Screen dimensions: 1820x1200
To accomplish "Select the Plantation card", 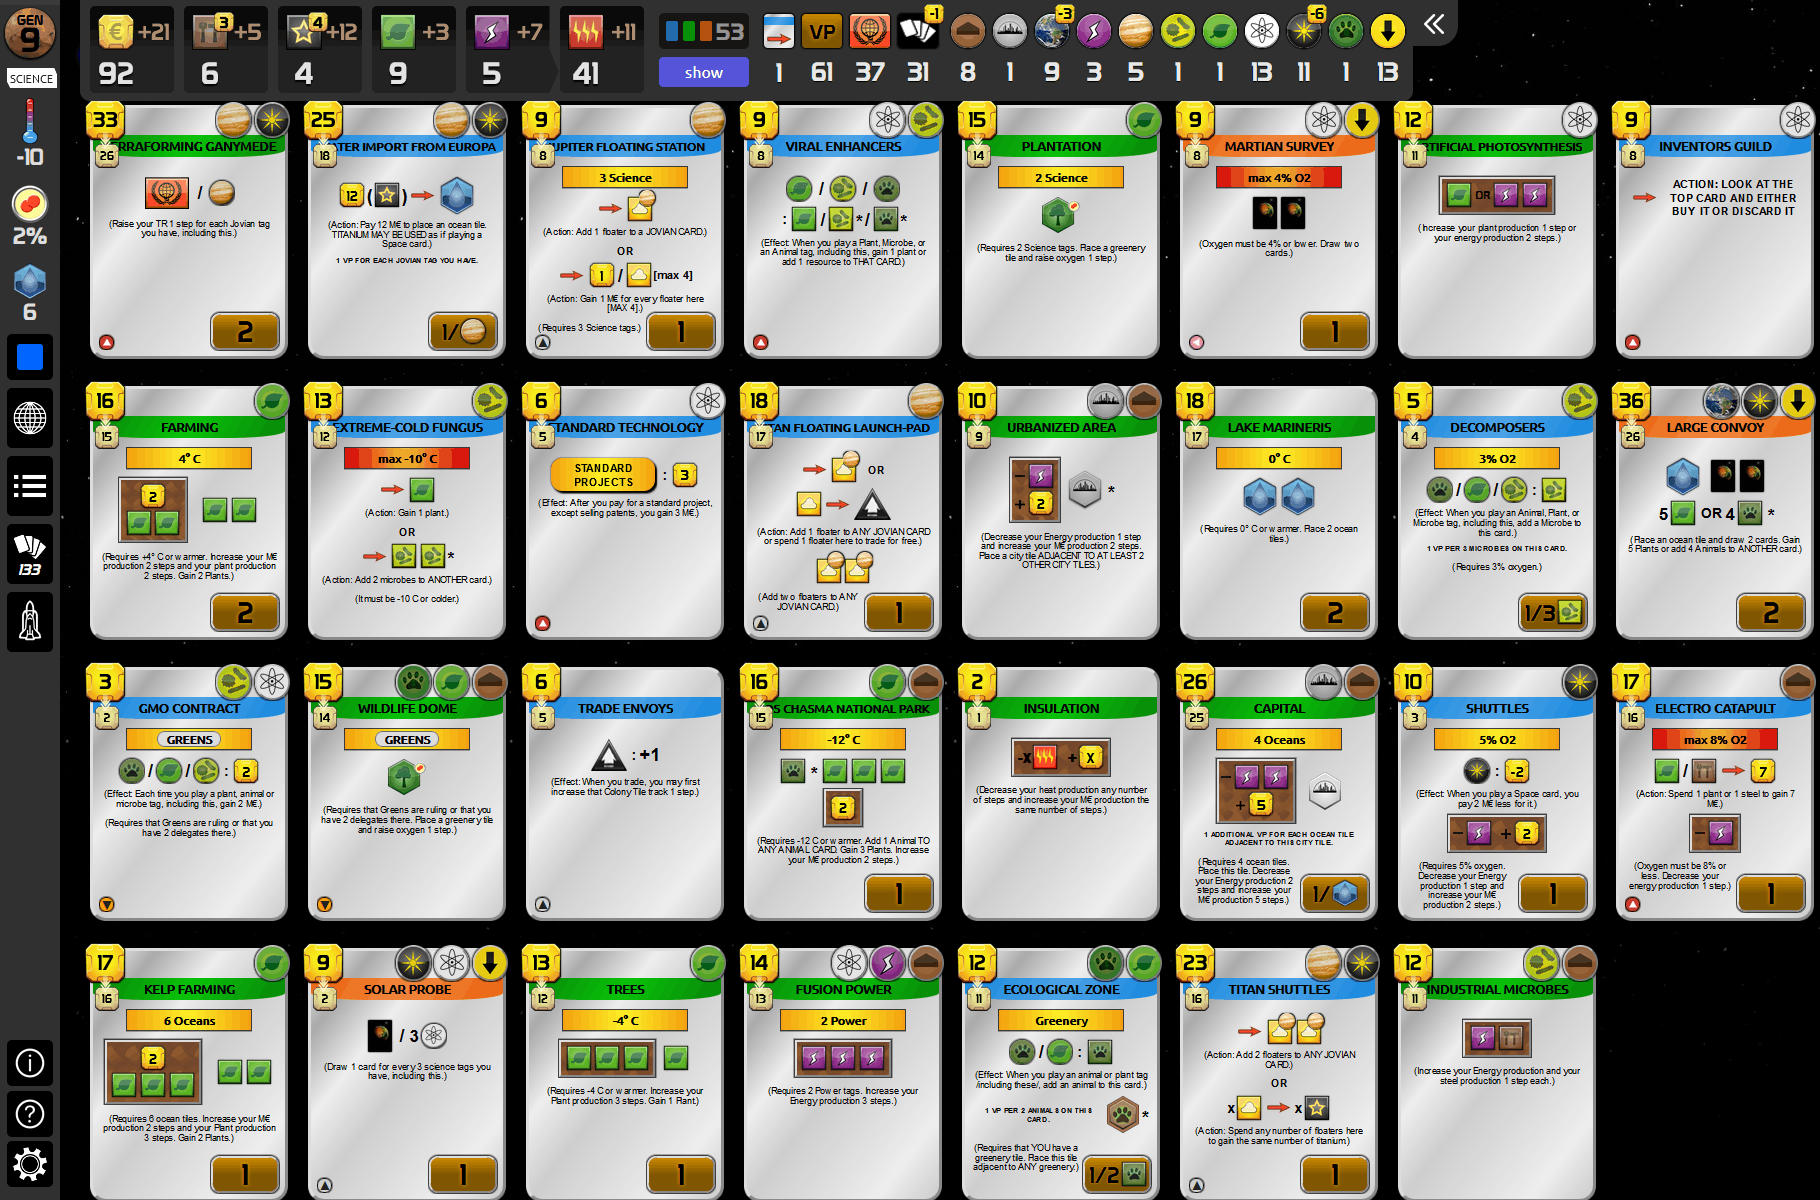I will tap(1061, 230).
